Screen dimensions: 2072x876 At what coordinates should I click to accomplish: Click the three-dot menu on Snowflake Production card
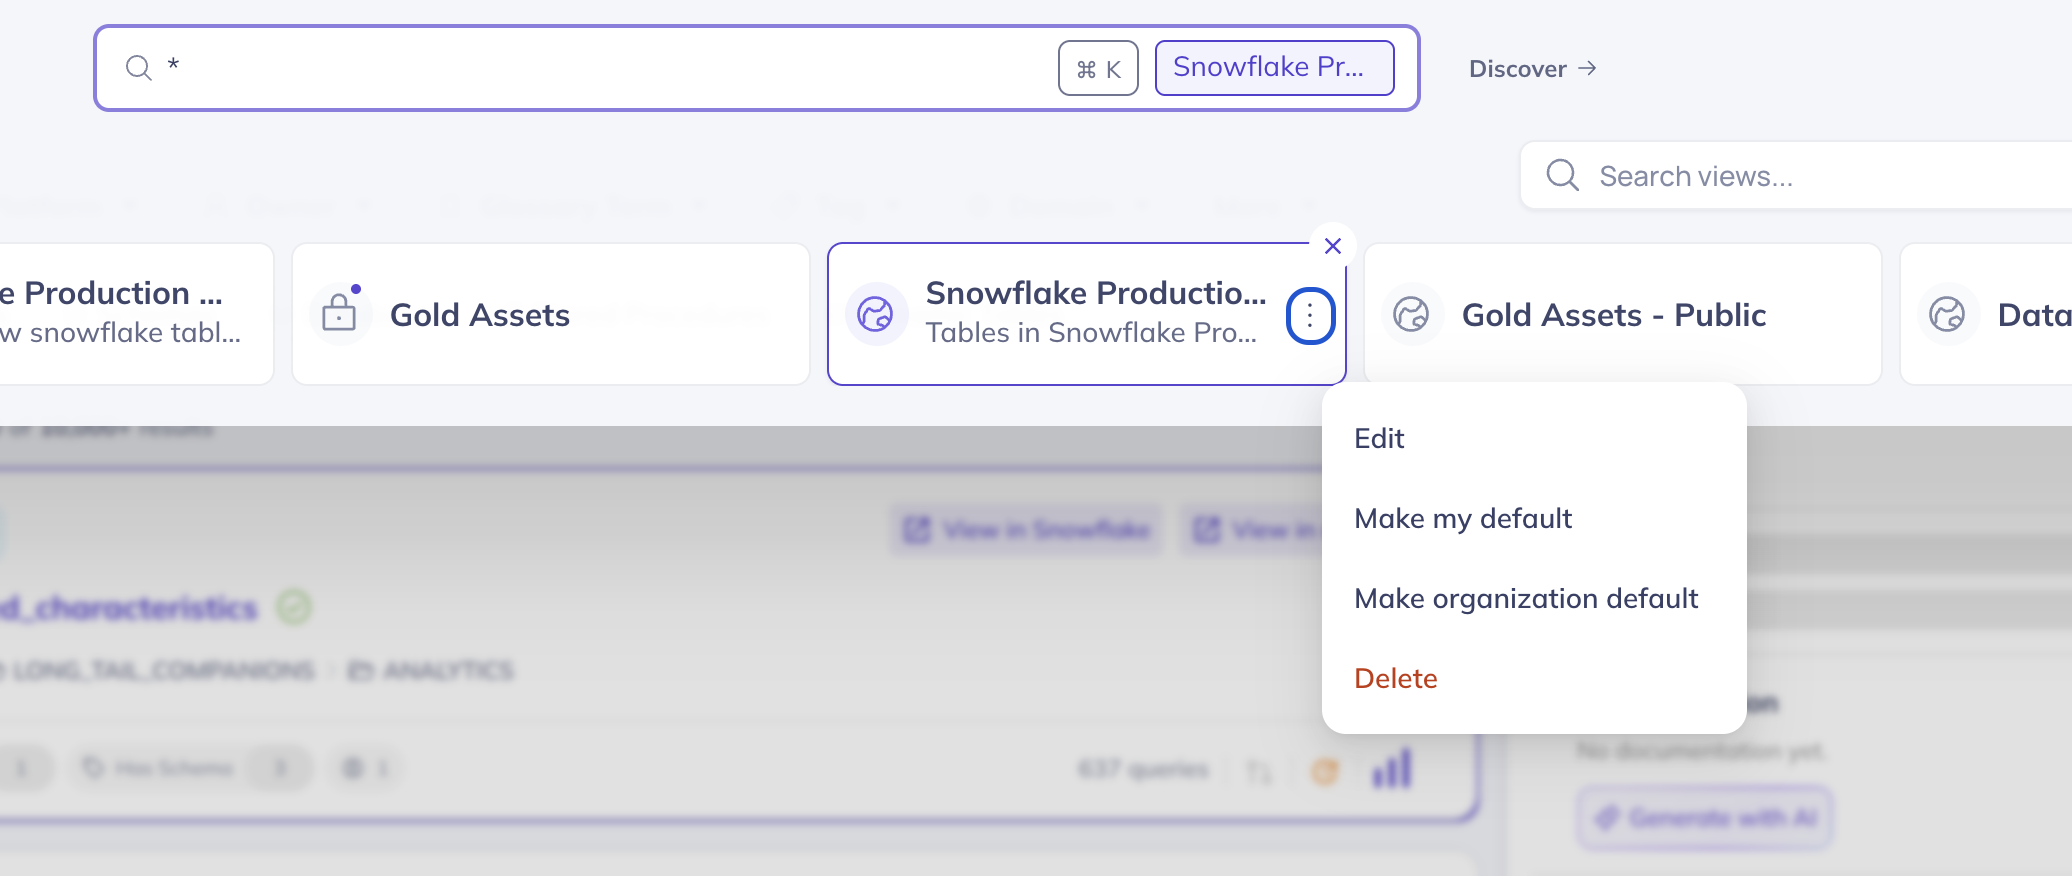click(x=1310, y=316)
